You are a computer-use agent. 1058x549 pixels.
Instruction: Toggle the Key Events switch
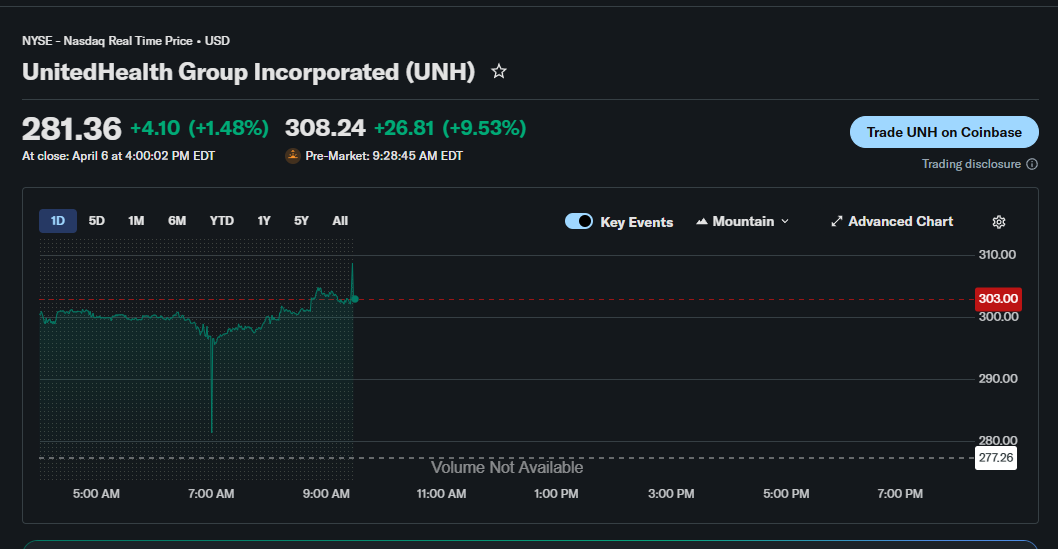tap(579, 221)
